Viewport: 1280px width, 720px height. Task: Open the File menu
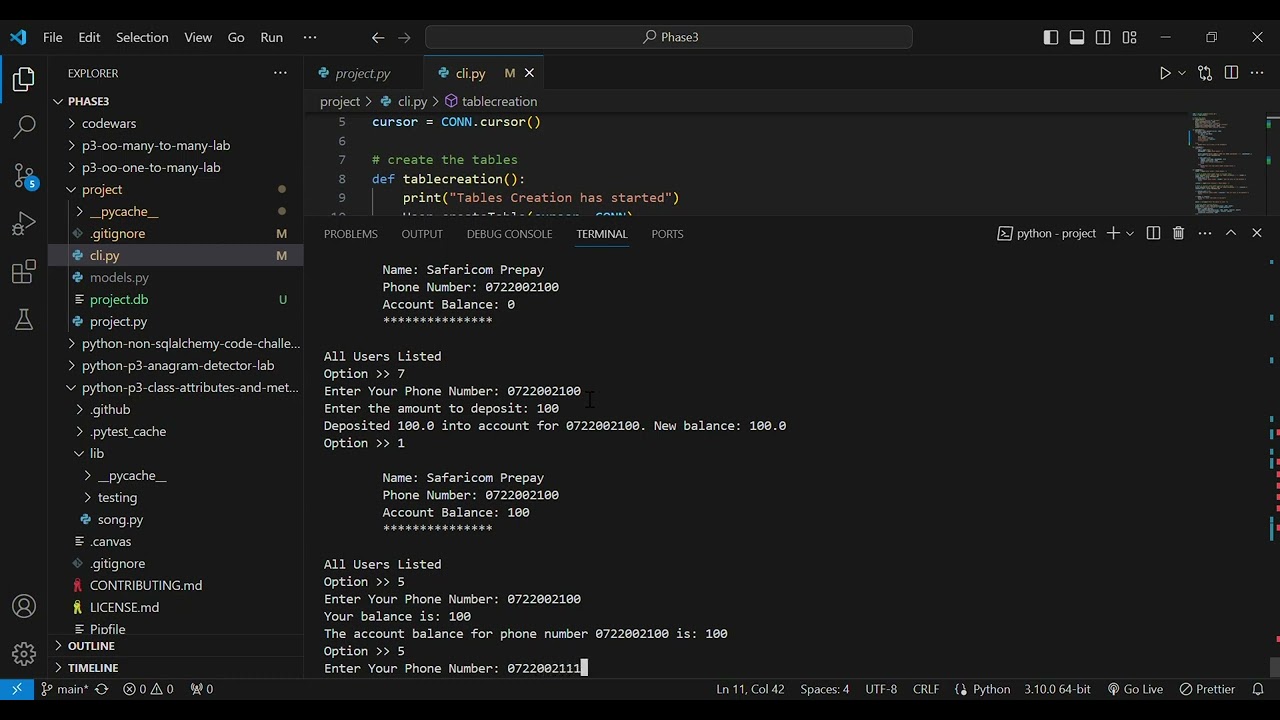tap(52, 37)
